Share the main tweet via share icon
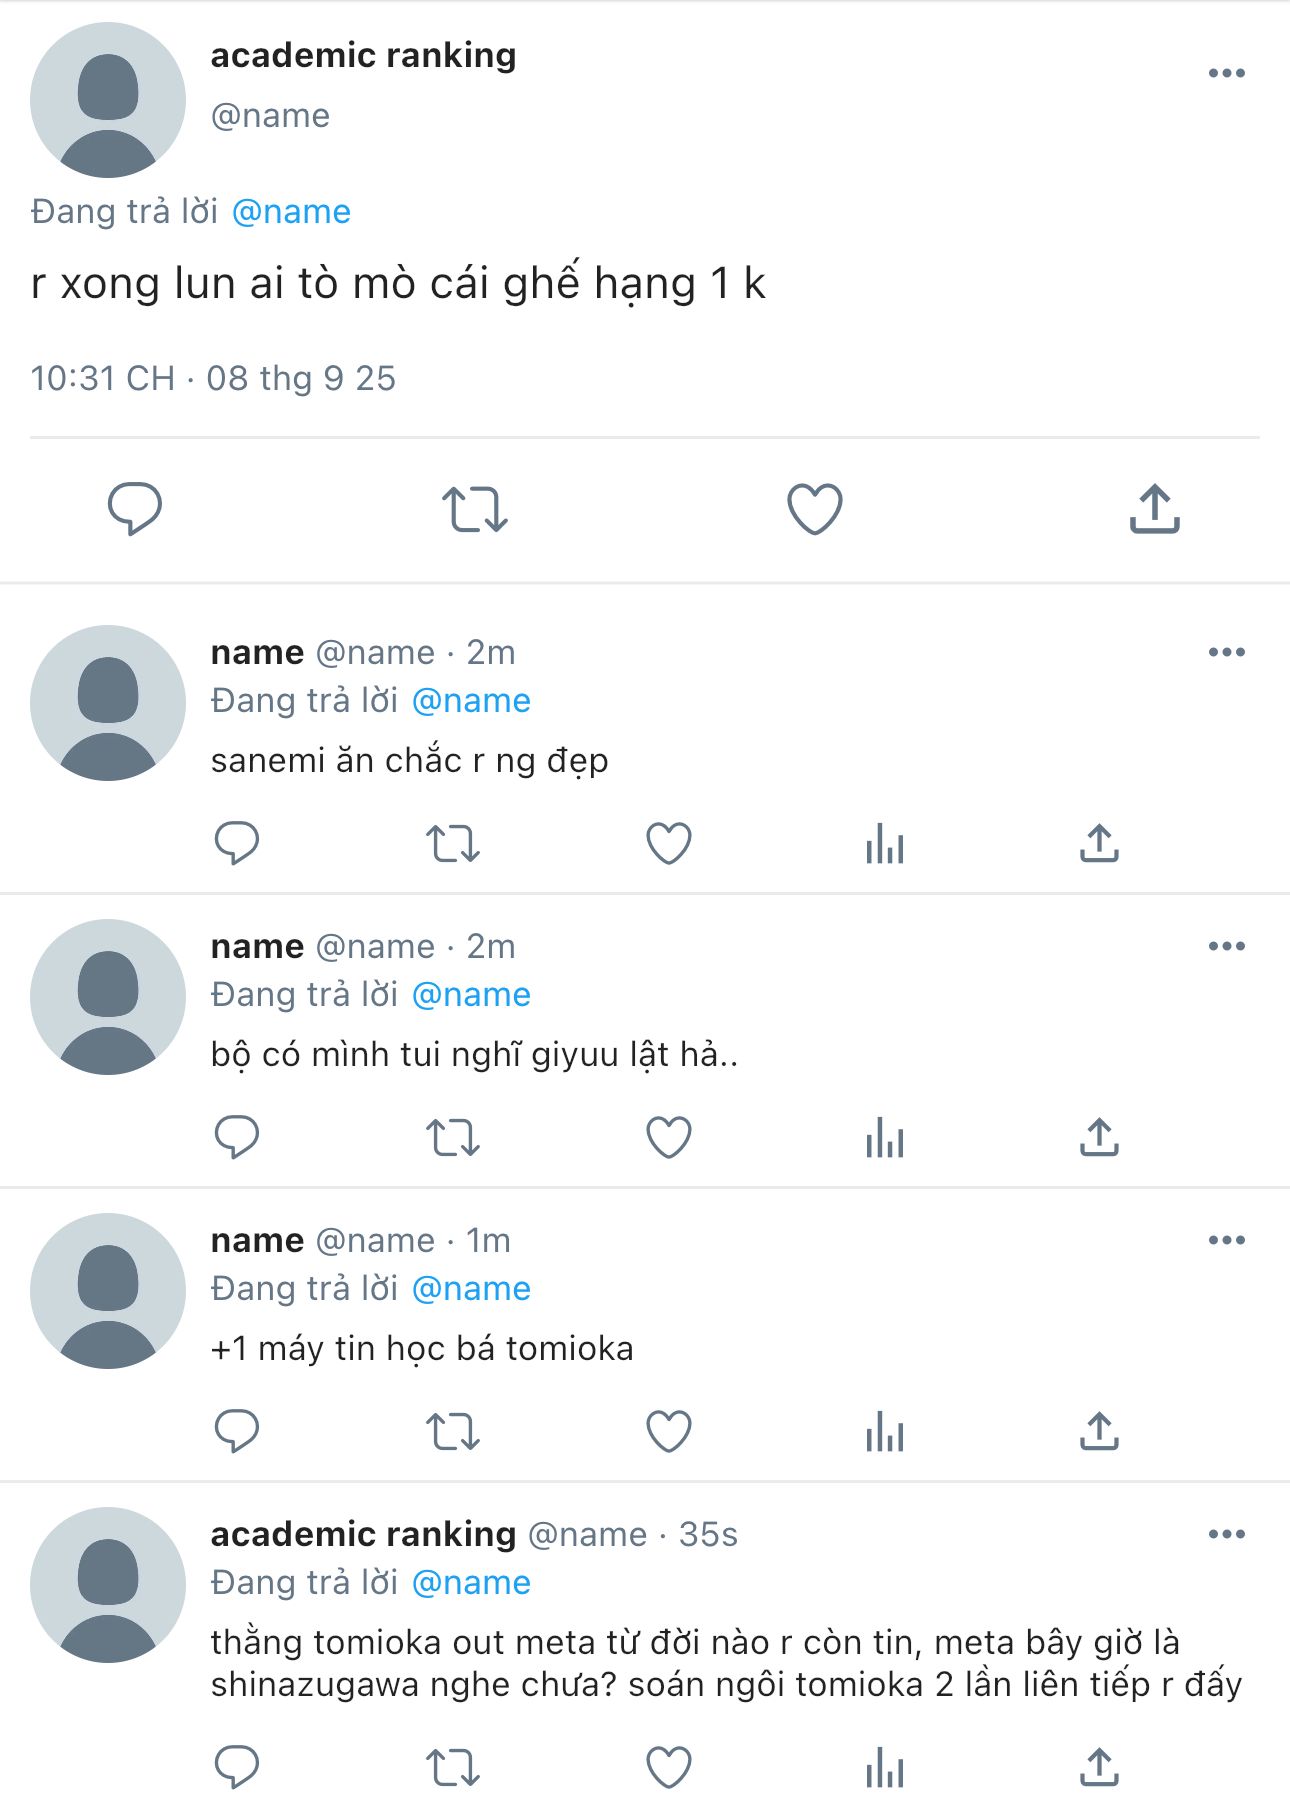This screenshot has width=1290, height=1812. click(1155, 508)
